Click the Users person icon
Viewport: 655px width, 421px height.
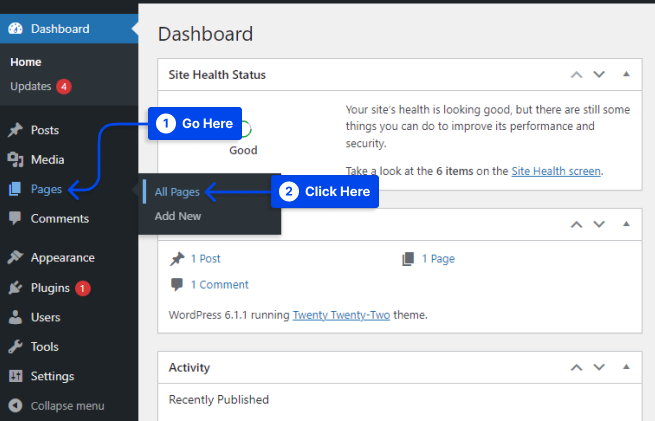(15, 317)
